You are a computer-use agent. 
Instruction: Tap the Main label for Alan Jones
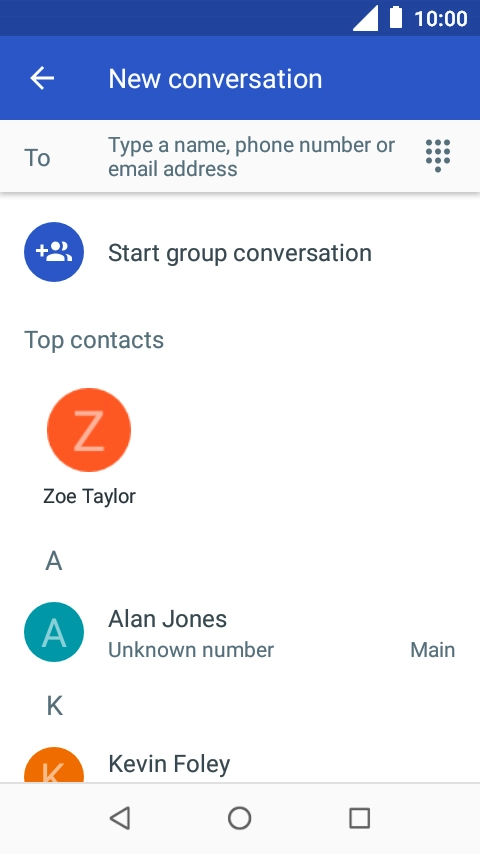(433, 650)
